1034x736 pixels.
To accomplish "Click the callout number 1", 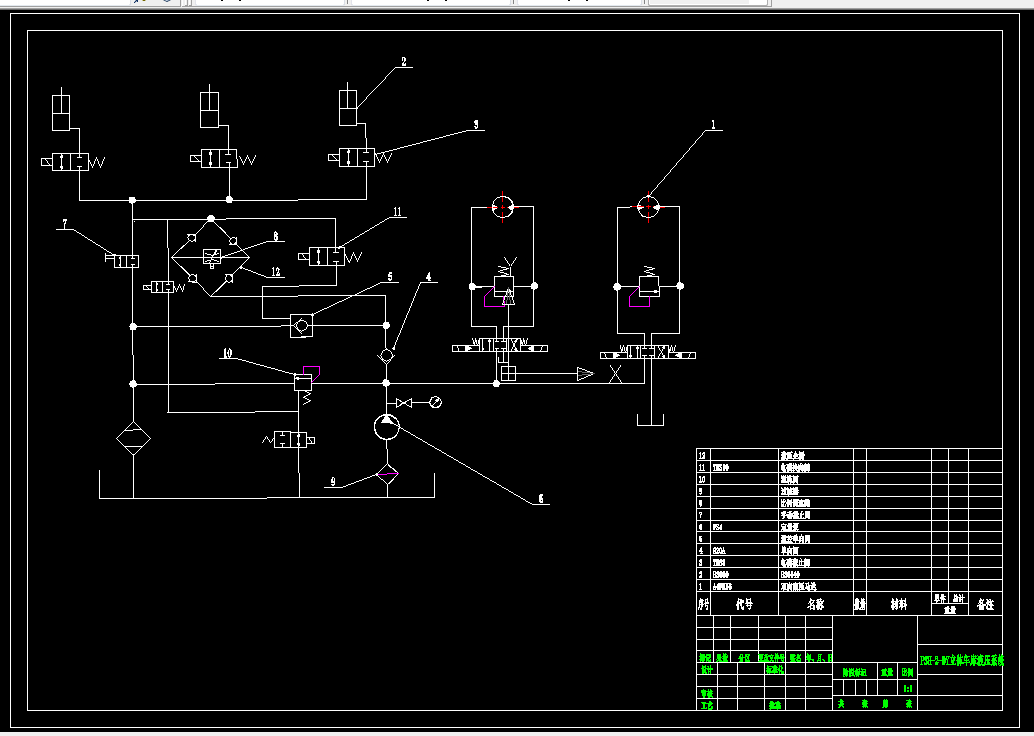I will [713, 124].
